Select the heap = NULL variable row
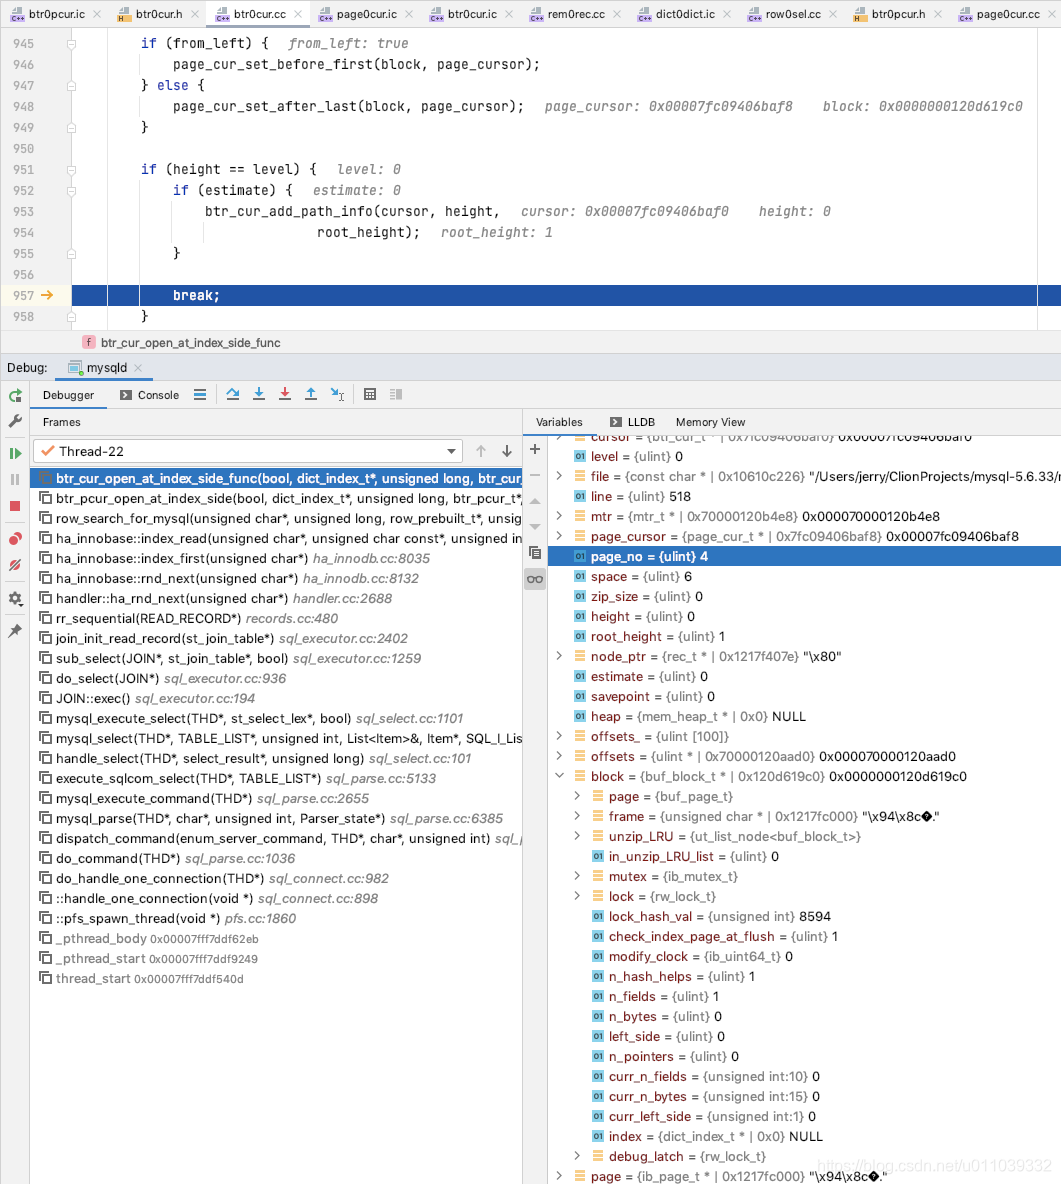The height and width of the screenshot is (1184, 1061). (804, 717)
